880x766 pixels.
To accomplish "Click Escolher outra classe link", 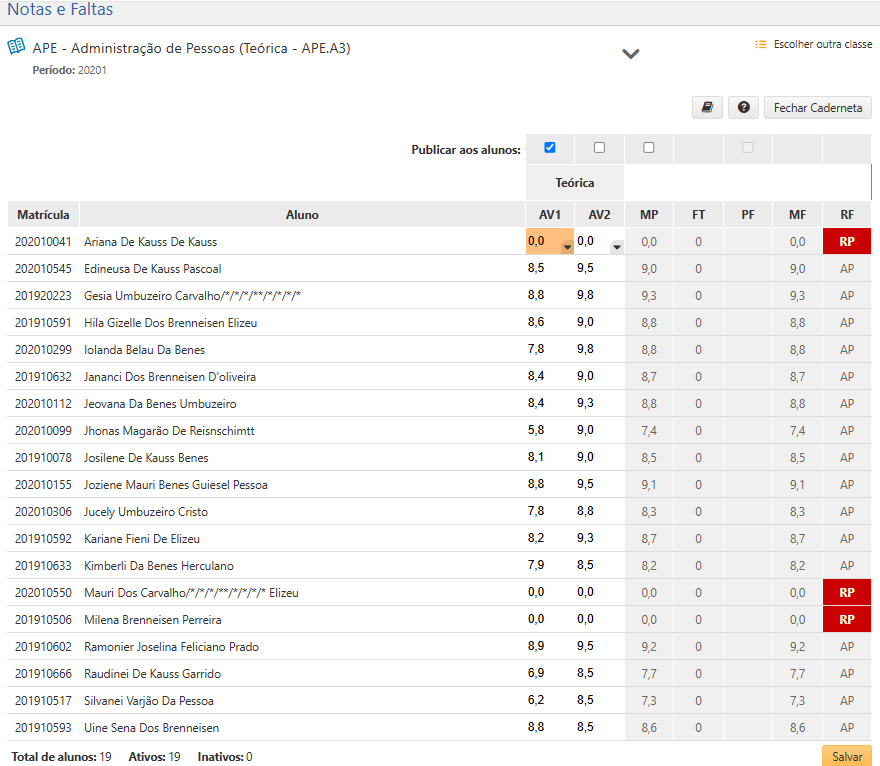I will [822, 45].
